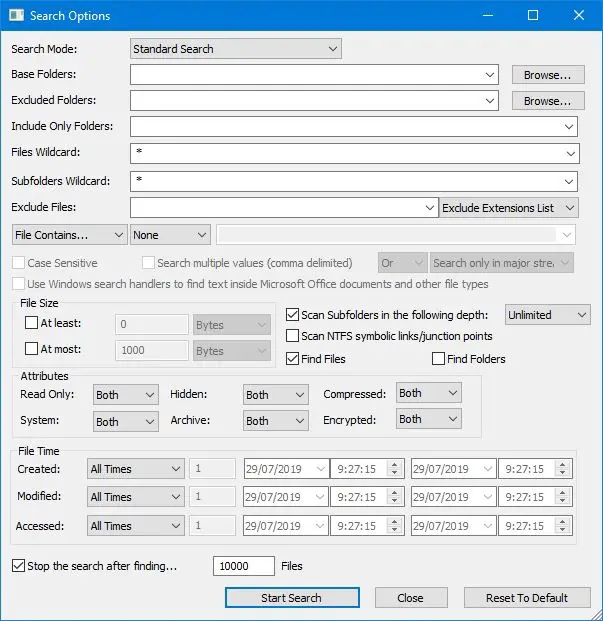Viewport: 603px width, 621px height.
Task: Click the Search Options window icon
Action: (x=17, y=15)
